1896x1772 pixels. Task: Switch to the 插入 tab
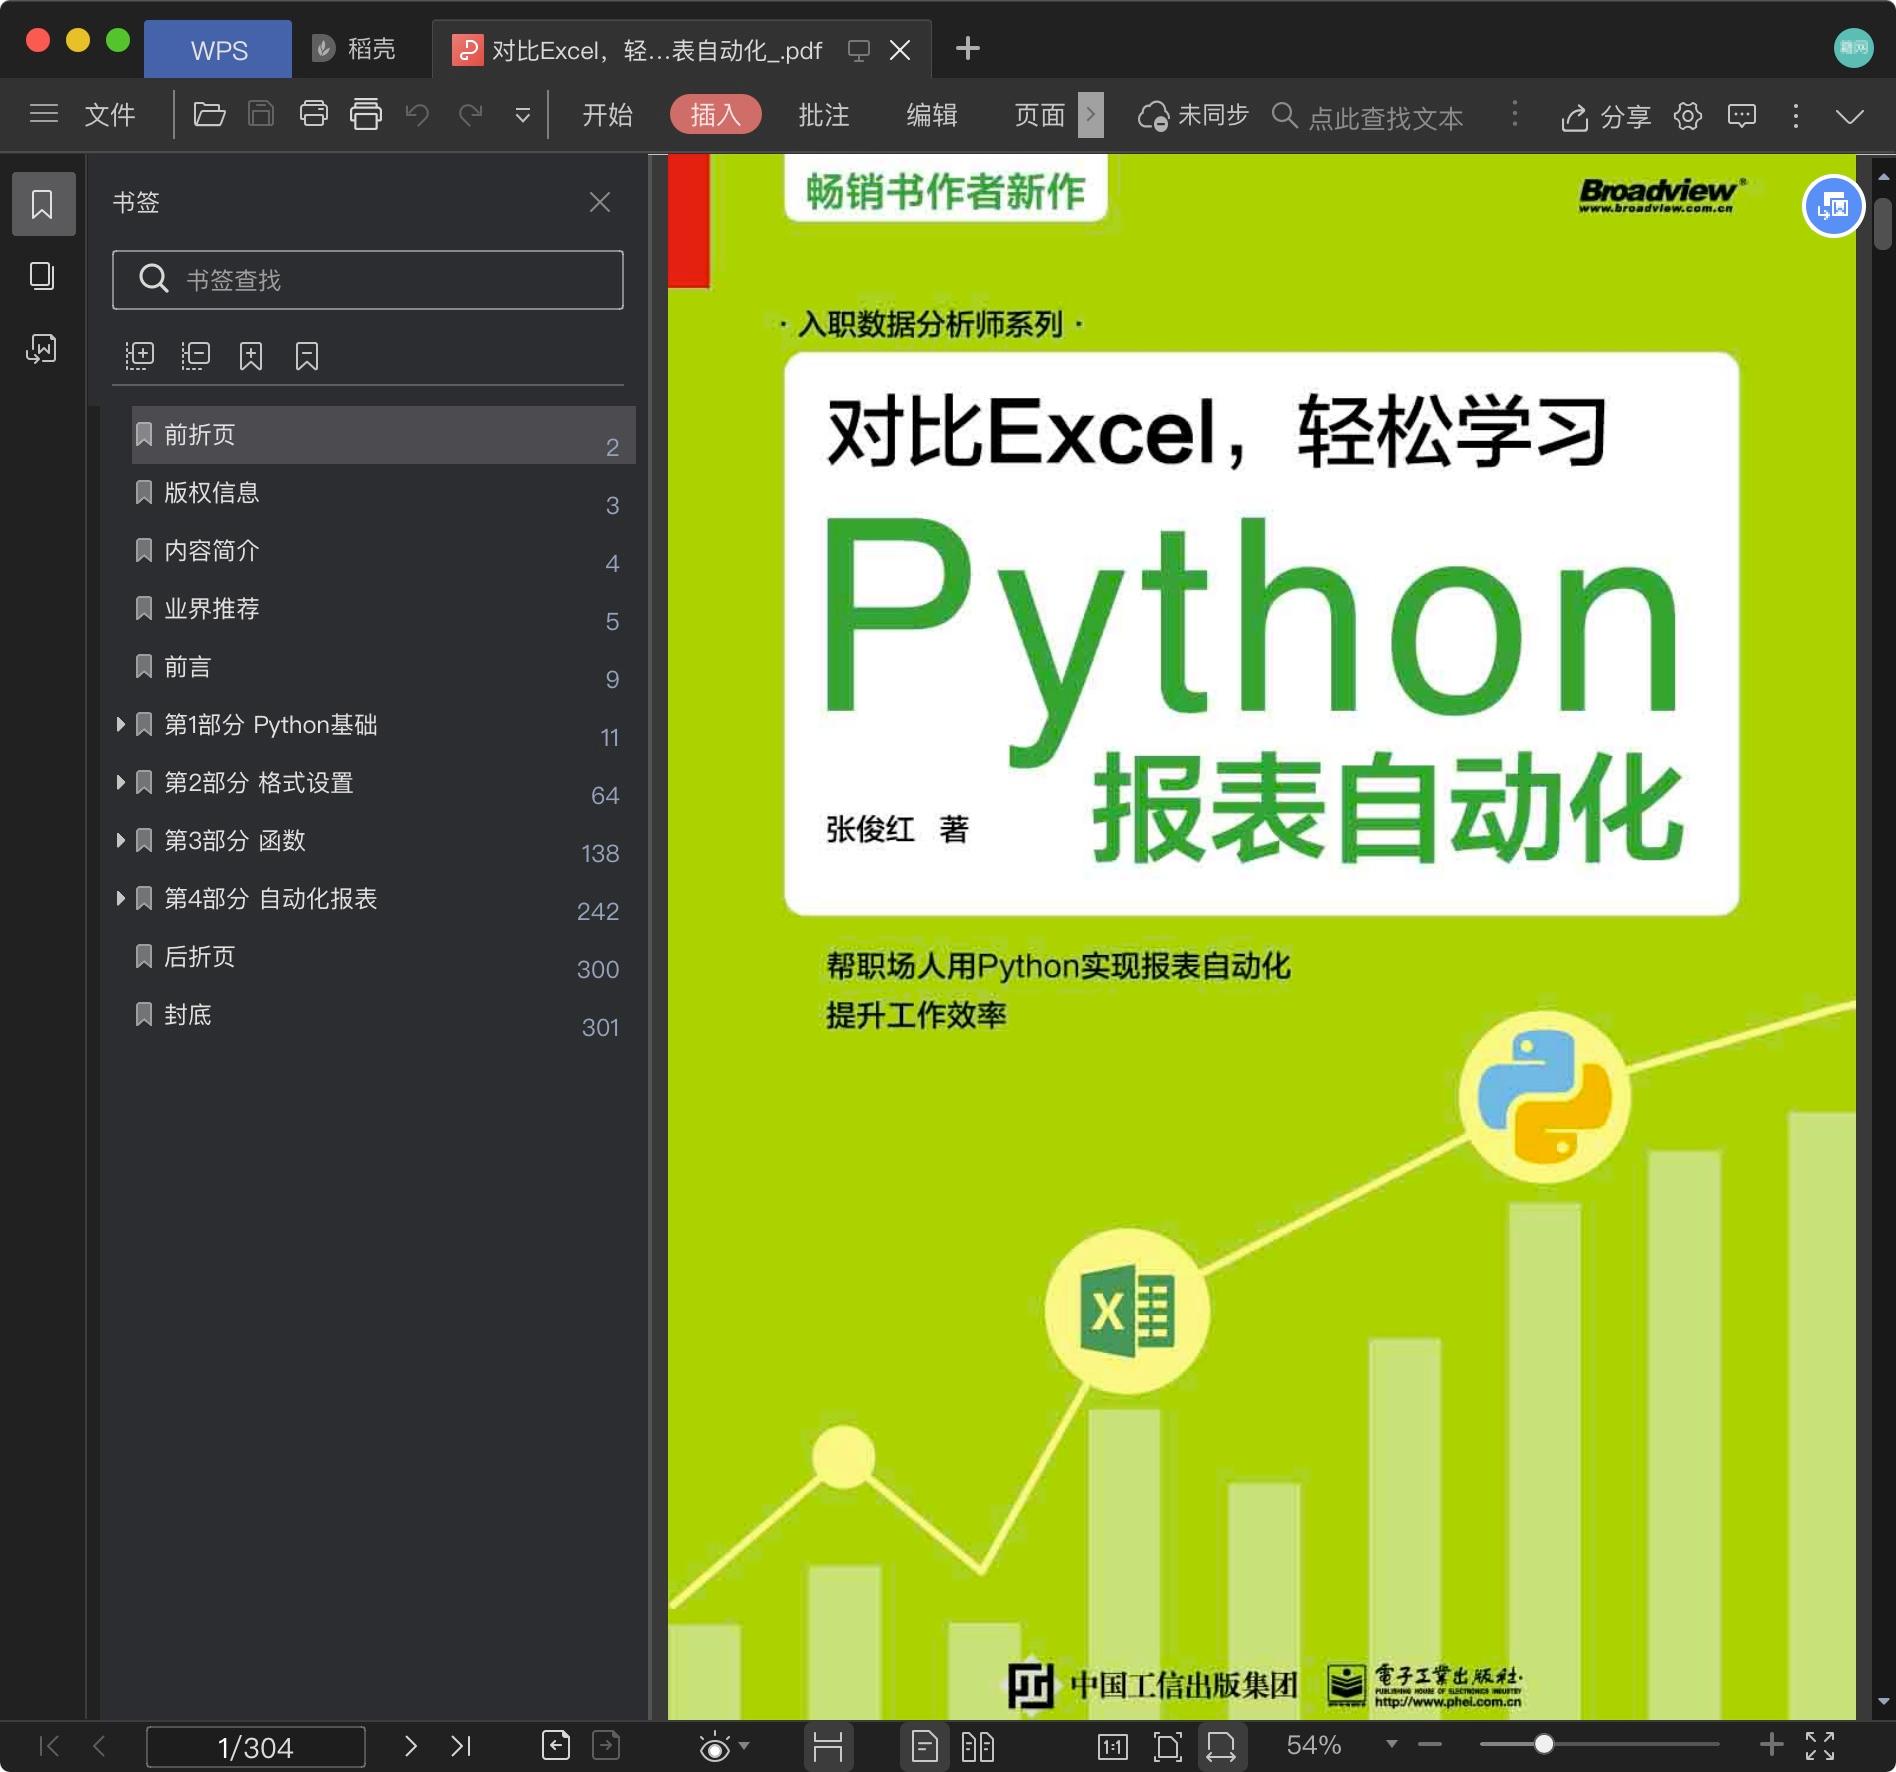[x=716, y=115]
